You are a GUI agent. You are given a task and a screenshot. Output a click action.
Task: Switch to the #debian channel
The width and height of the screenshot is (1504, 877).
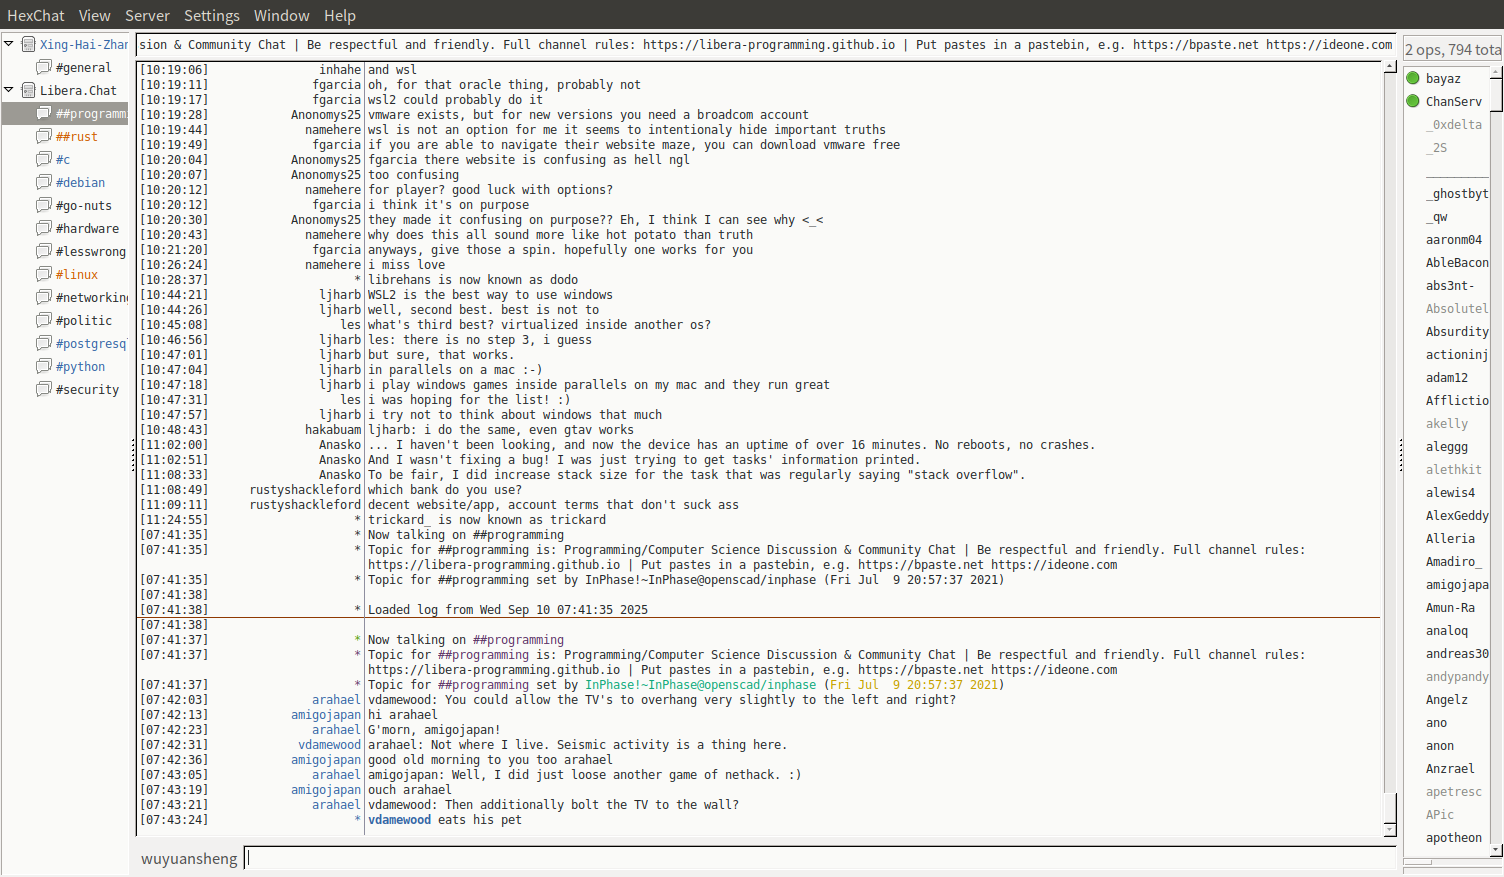tap(80, 182)
